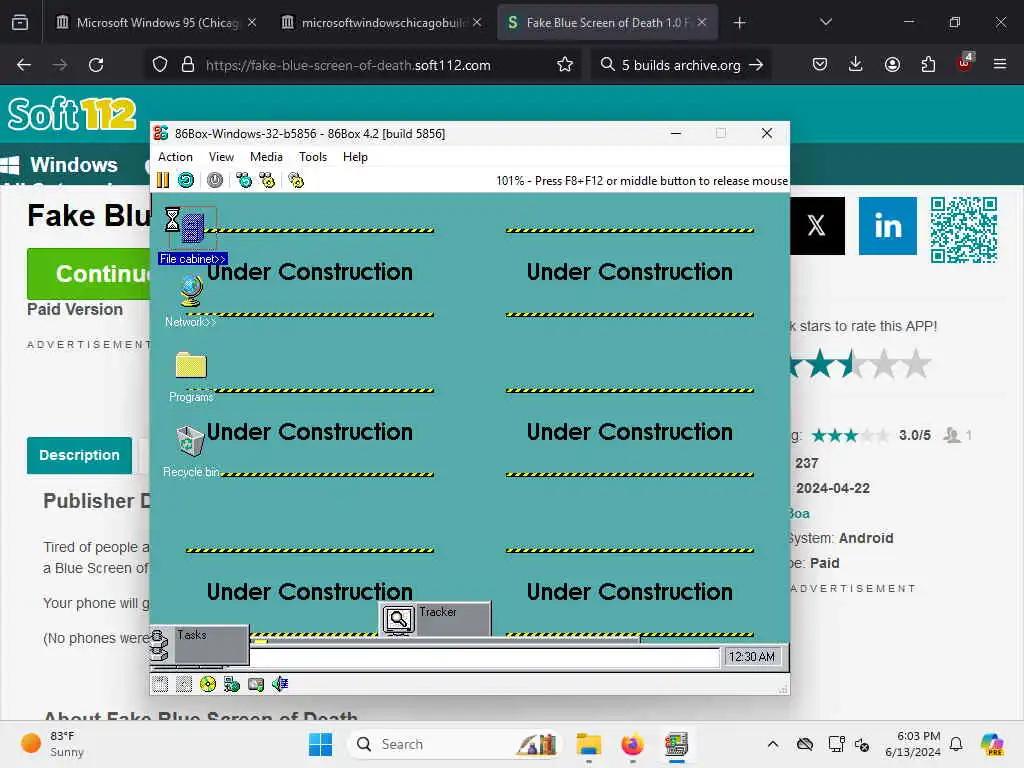
Task: Rate the app with second star
Action: click(822, 364)
